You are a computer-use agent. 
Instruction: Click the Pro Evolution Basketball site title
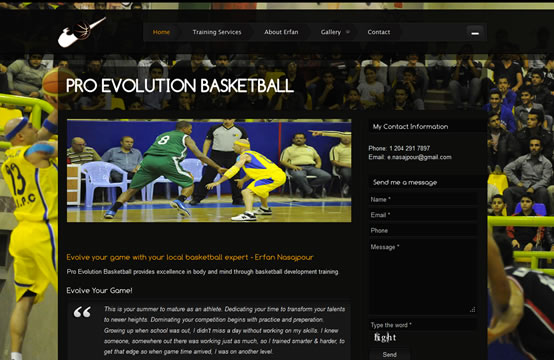pos(179,85)
